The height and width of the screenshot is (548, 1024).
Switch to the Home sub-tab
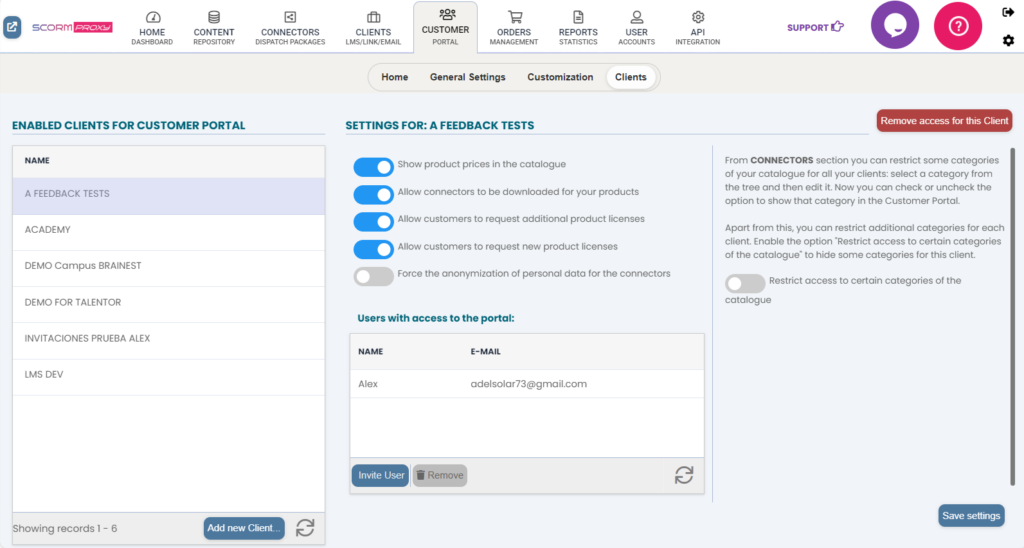pyautogui.click(x=394, y=77)
